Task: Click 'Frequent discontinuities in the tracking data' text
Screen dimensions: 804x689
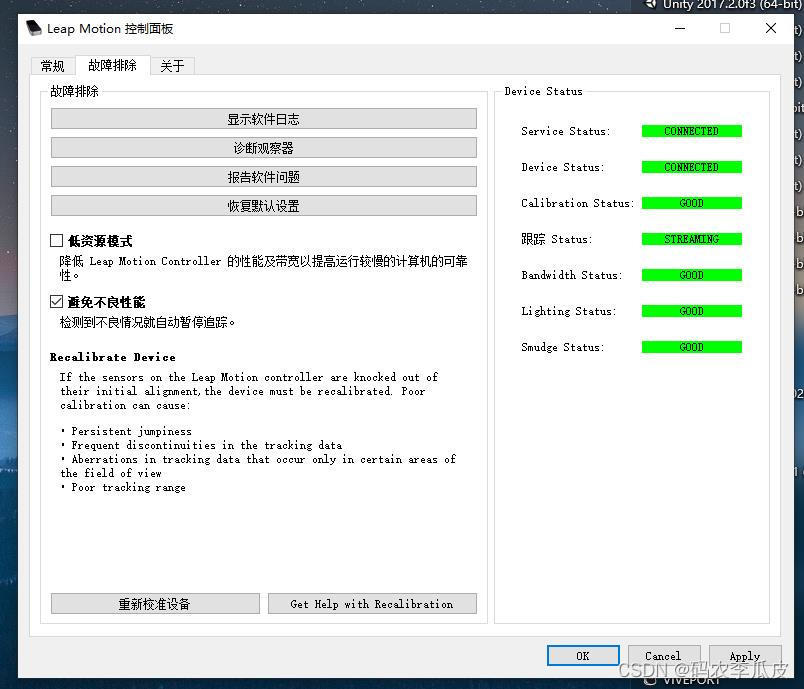Action: coord(207,445)
